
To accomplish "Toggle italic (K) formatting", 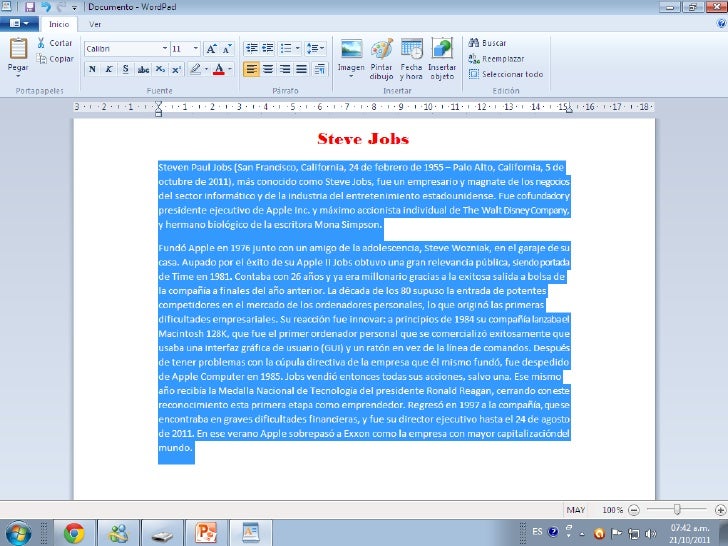I will pyautogui.click(x=109, y=69).
